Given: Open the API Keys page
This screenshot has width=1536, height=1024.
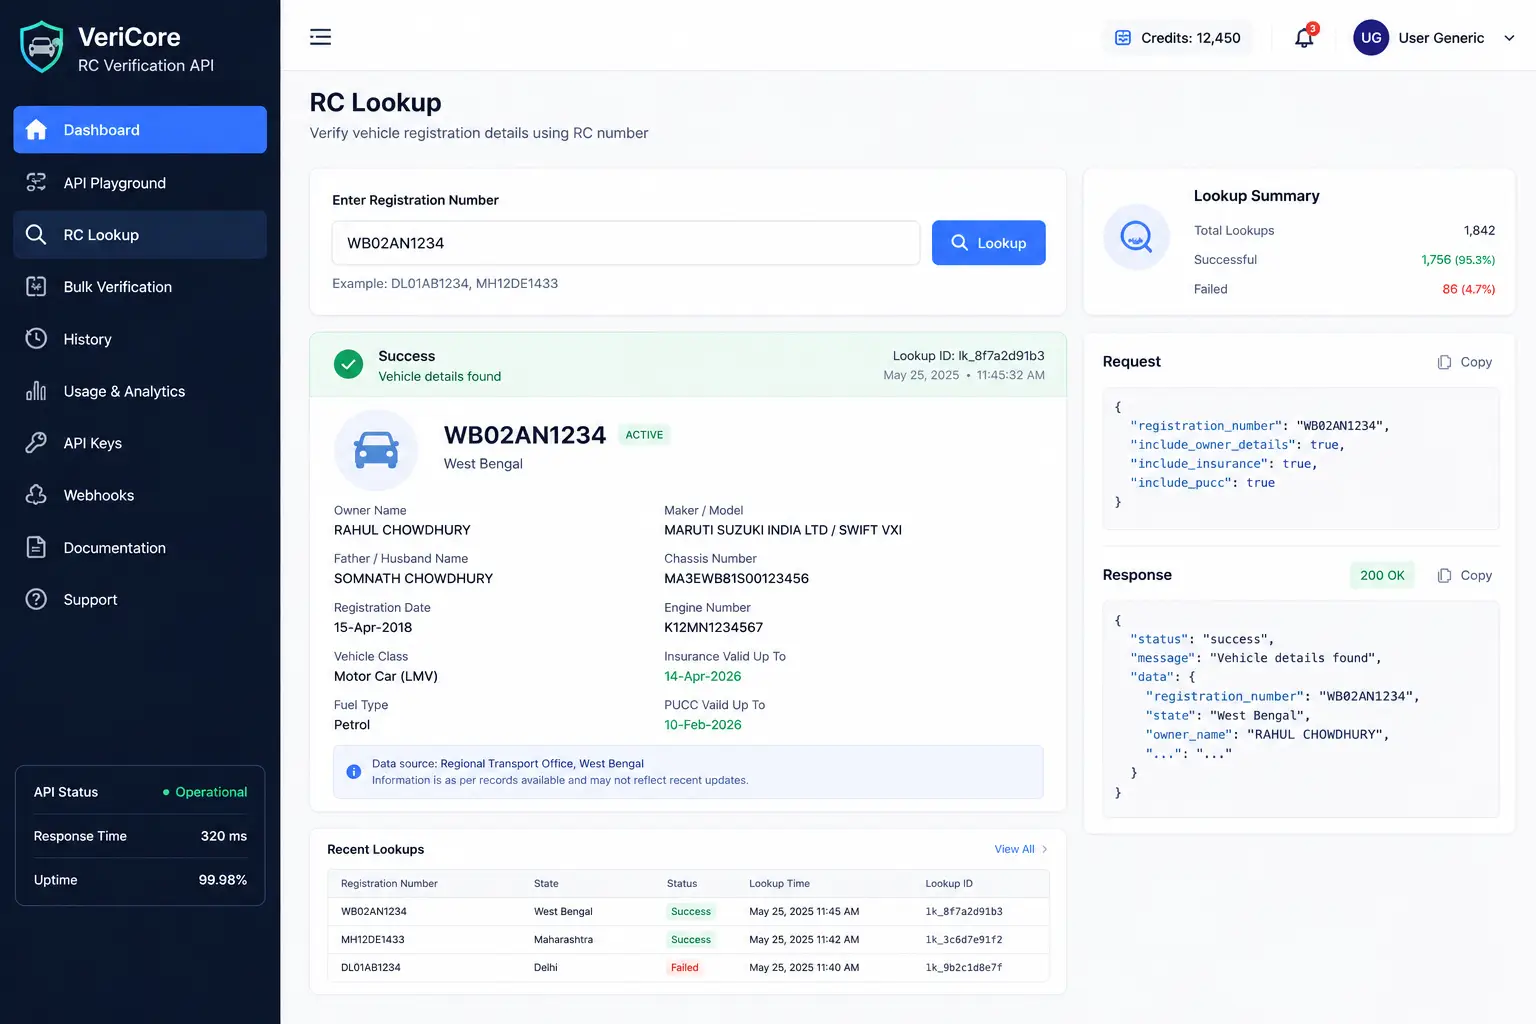Looking at the screenshot, I should (x=140, y=443).
